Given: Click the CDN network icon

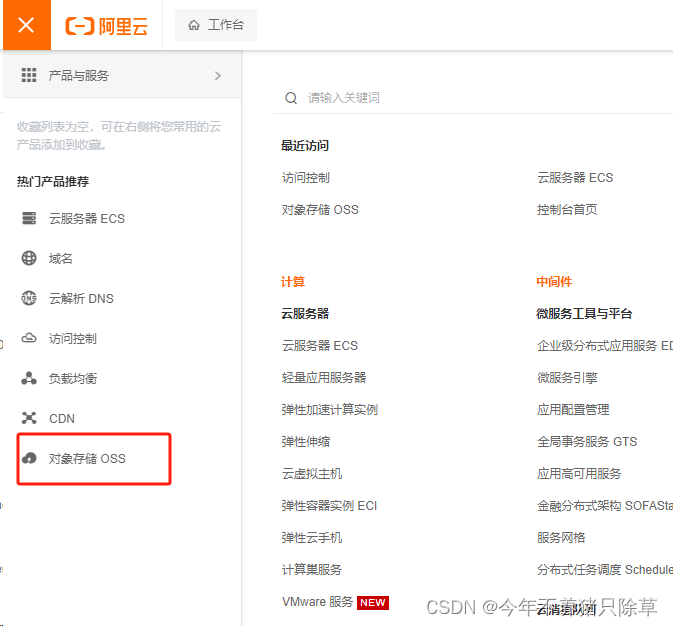Looking at the screenshot, I should click(x=29, y=418).
